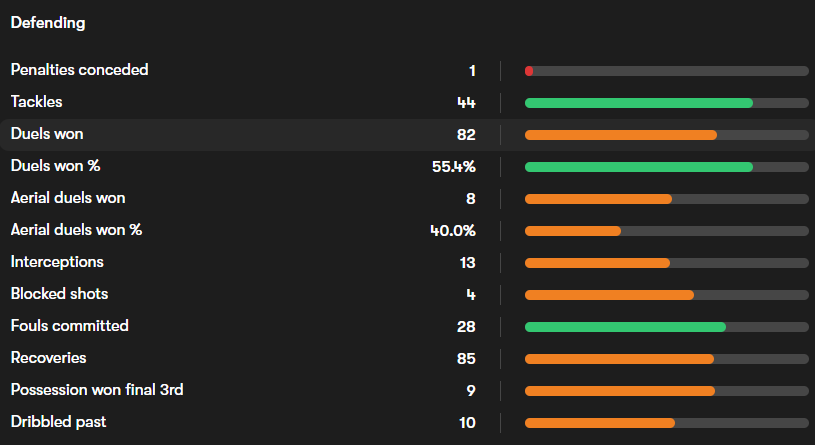Select the Blocked shots label
This screenshot has width=815, height=445.
59,294
